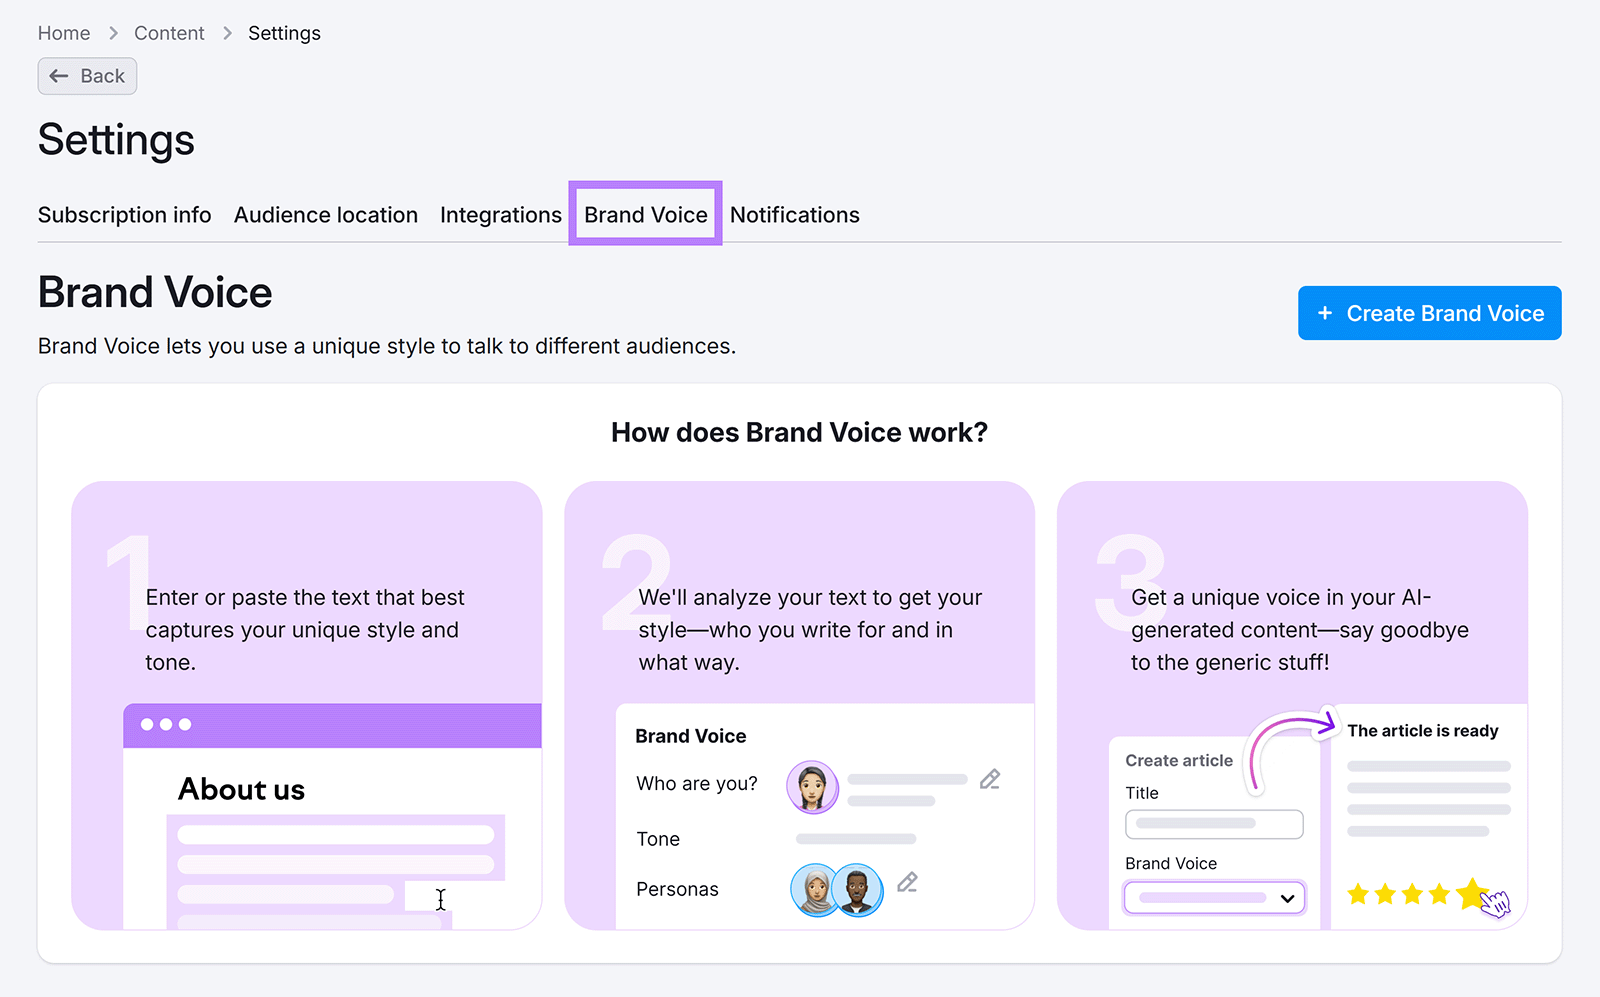1600x997 pixels.
Task: Select the Integrations tab
Action: (500, 214)
